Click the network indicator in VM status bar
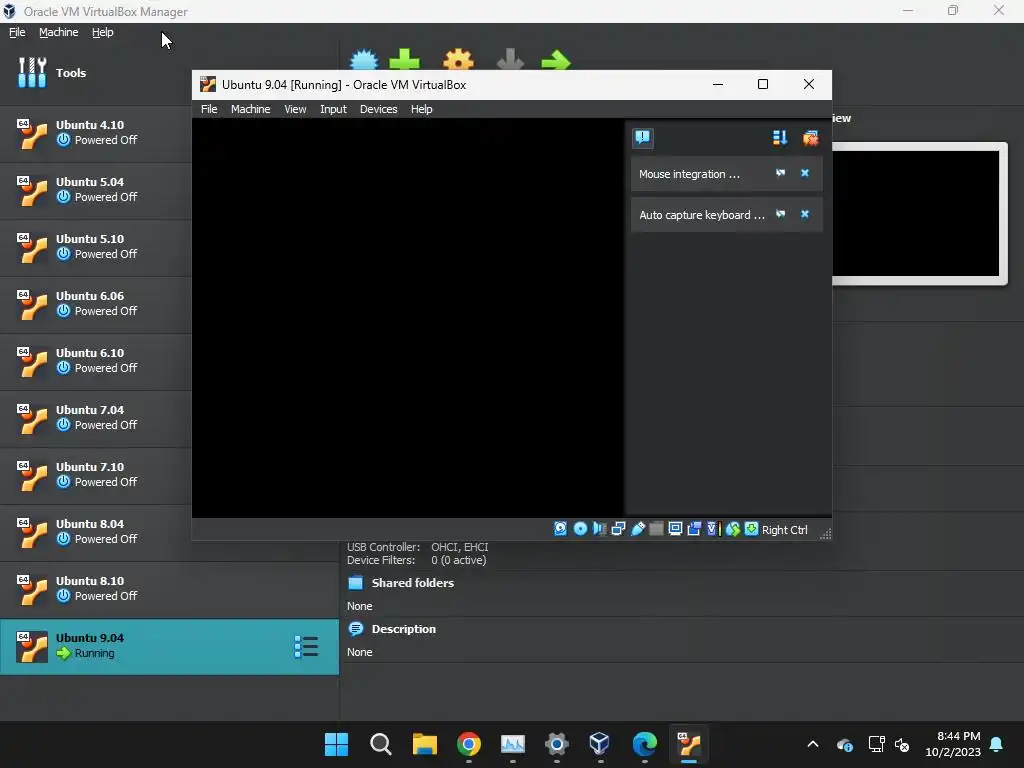 (x=618, y=529)
